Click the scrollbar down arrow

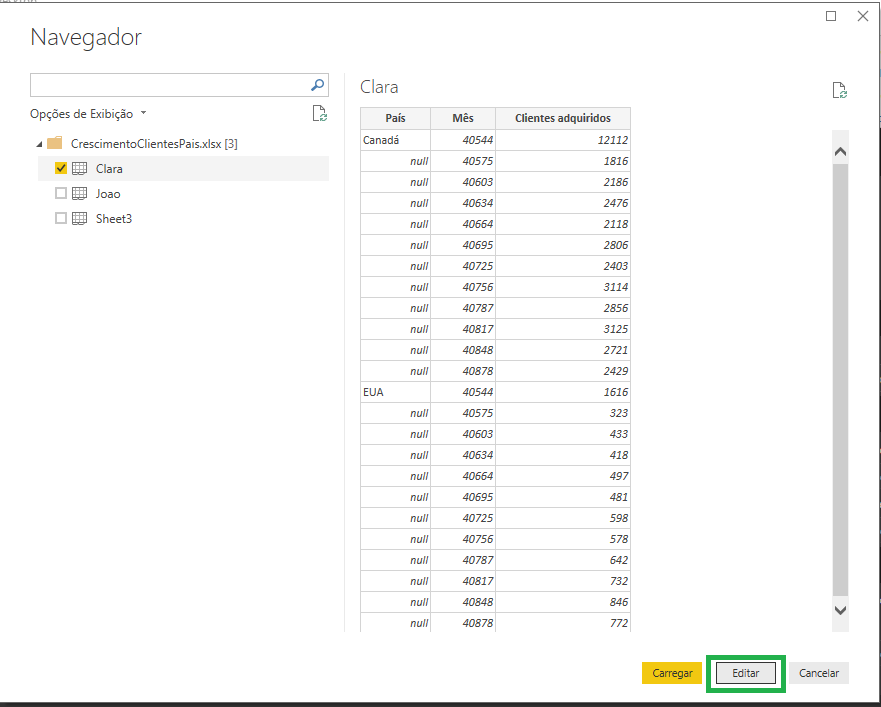coord(841,610)
